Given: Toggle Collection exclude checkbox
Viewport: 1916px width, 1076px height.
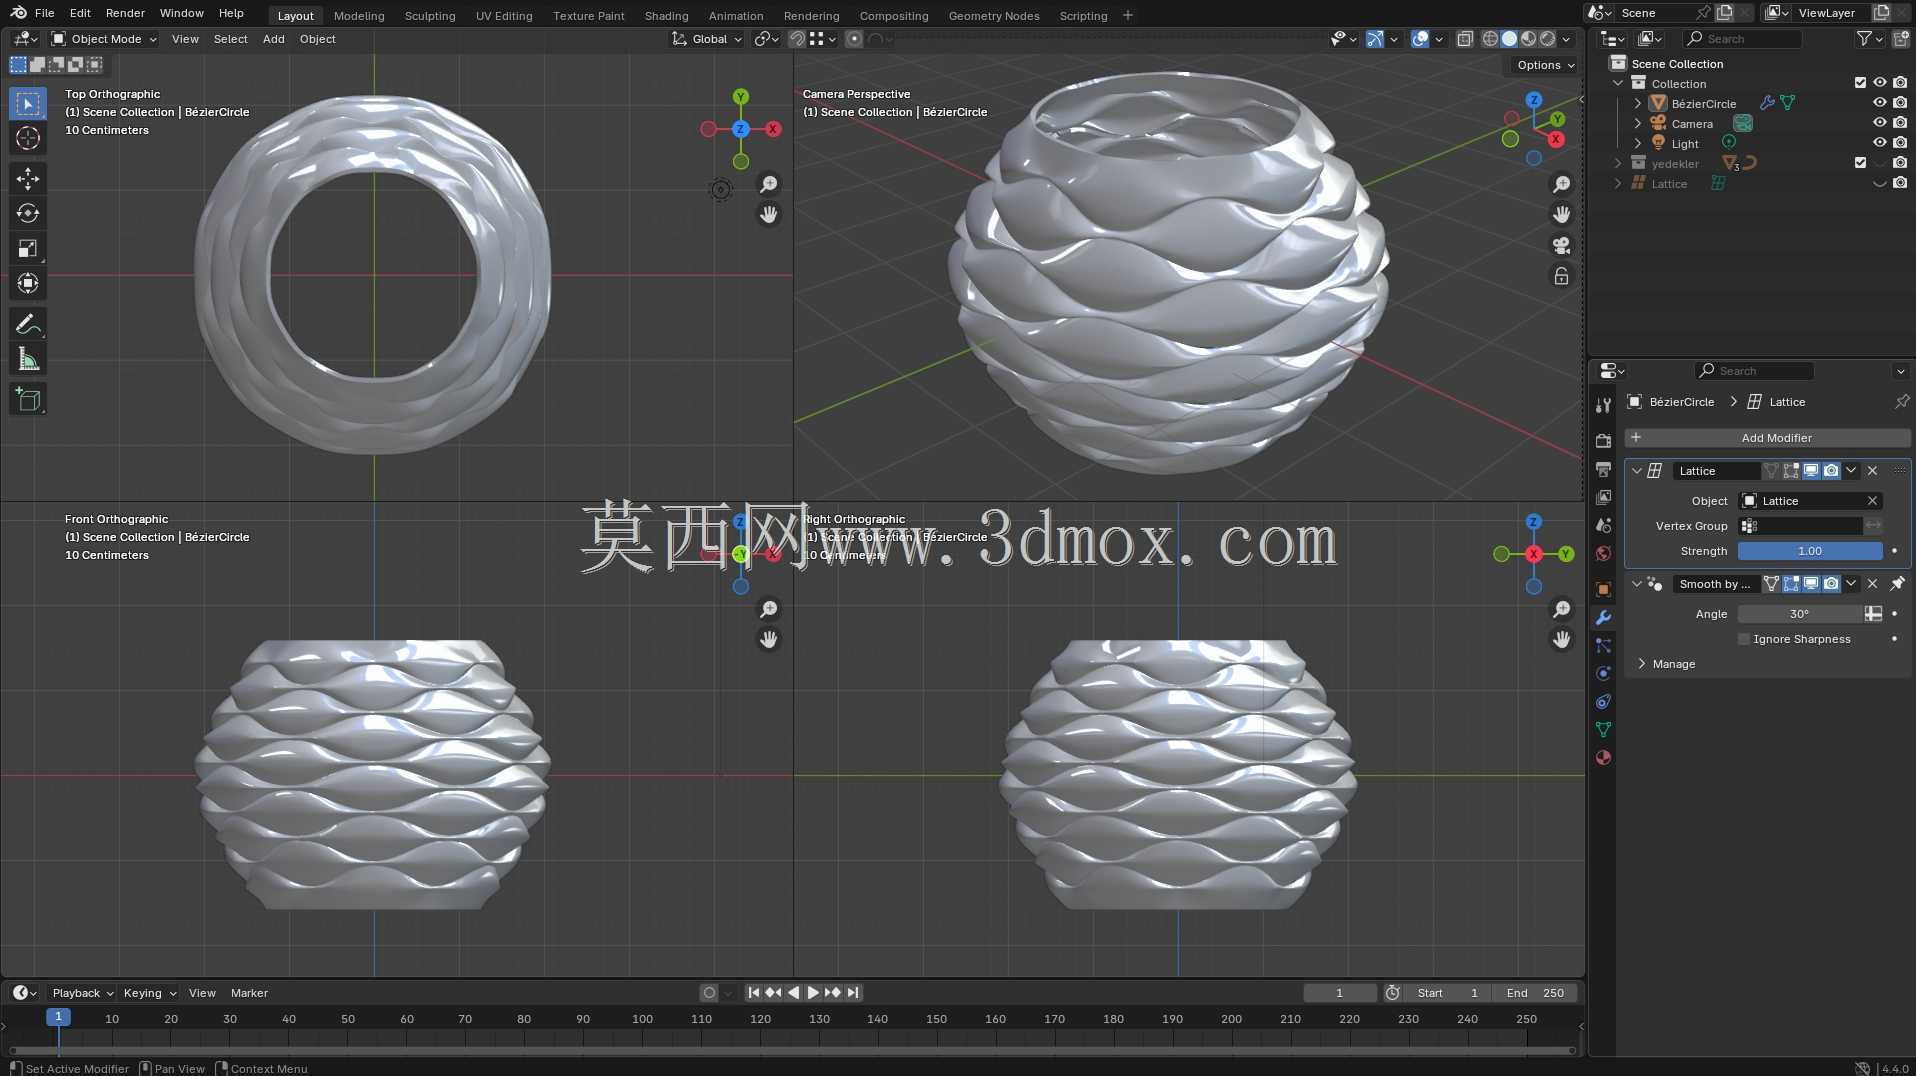Looking at the screenshot, I should (1860, 83).
